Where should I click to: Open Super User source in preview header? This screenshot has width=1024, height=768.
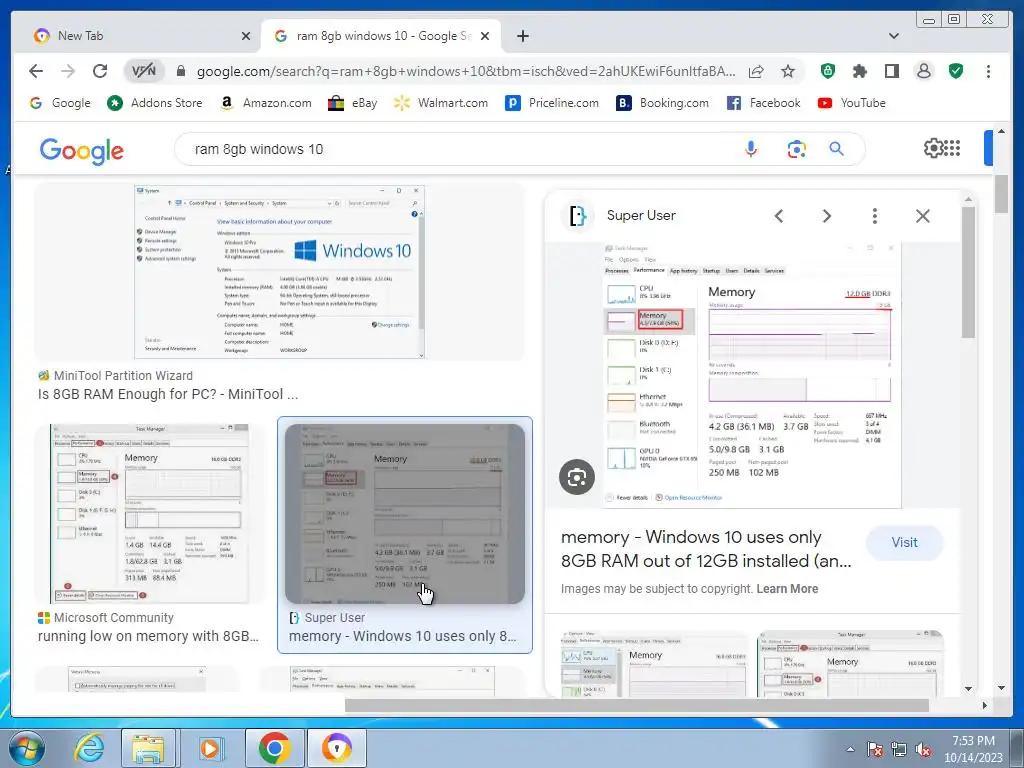(x=619, y=216)
